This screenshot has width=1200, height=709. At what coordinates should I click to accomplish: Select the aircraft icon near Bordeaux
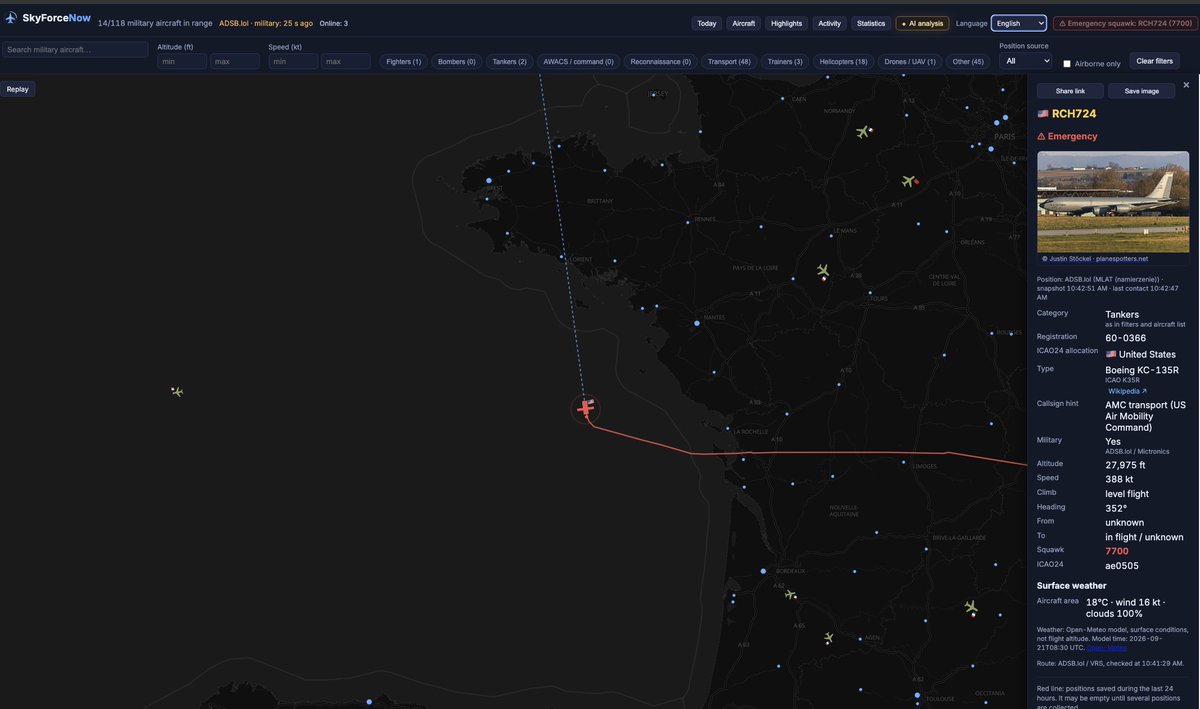click(790, 594)
